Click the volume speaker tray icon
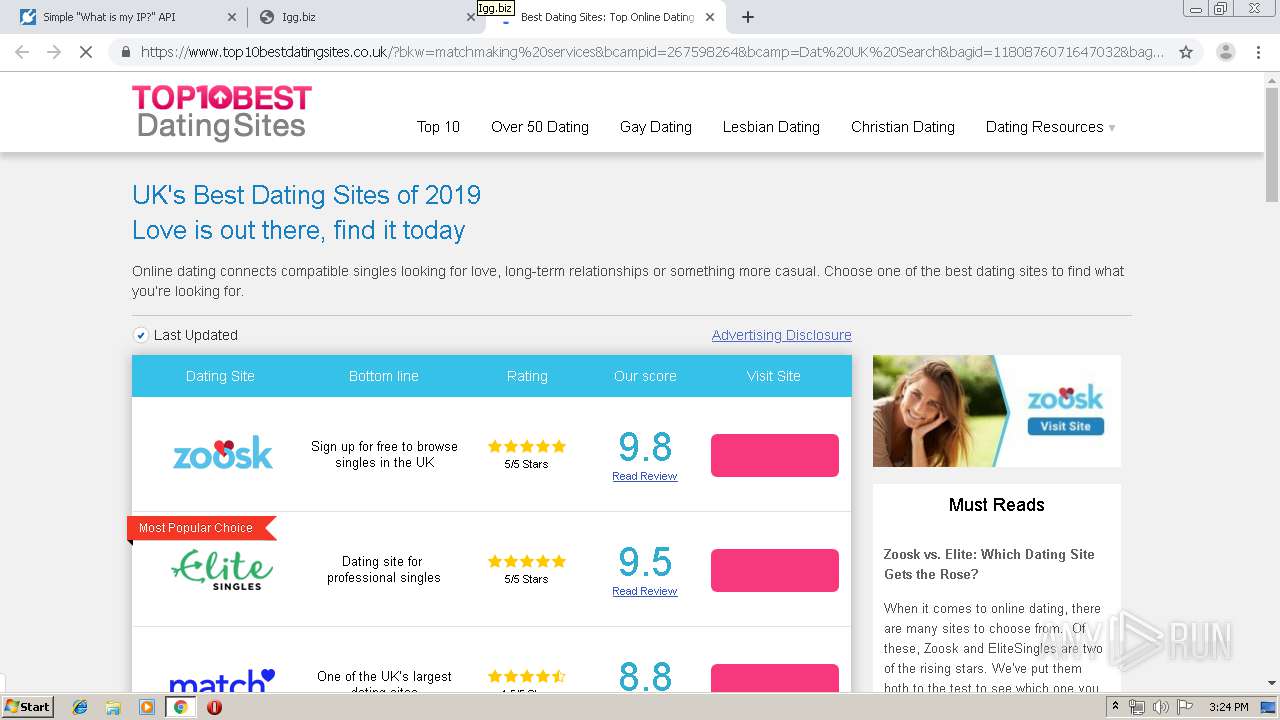This screenshot has height=720, width=1280. point(1160,707)
